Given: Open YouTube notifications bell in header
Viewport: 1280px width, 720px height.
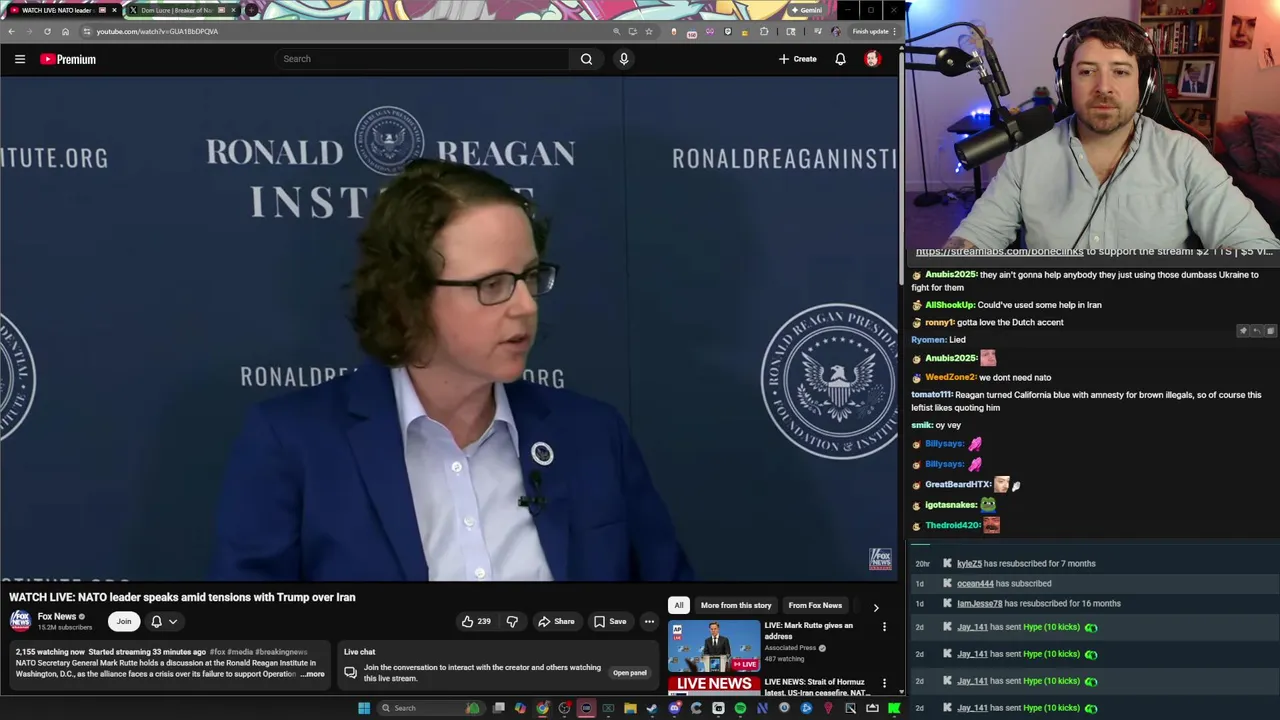Looking at the screenshot, I should 840,59.
